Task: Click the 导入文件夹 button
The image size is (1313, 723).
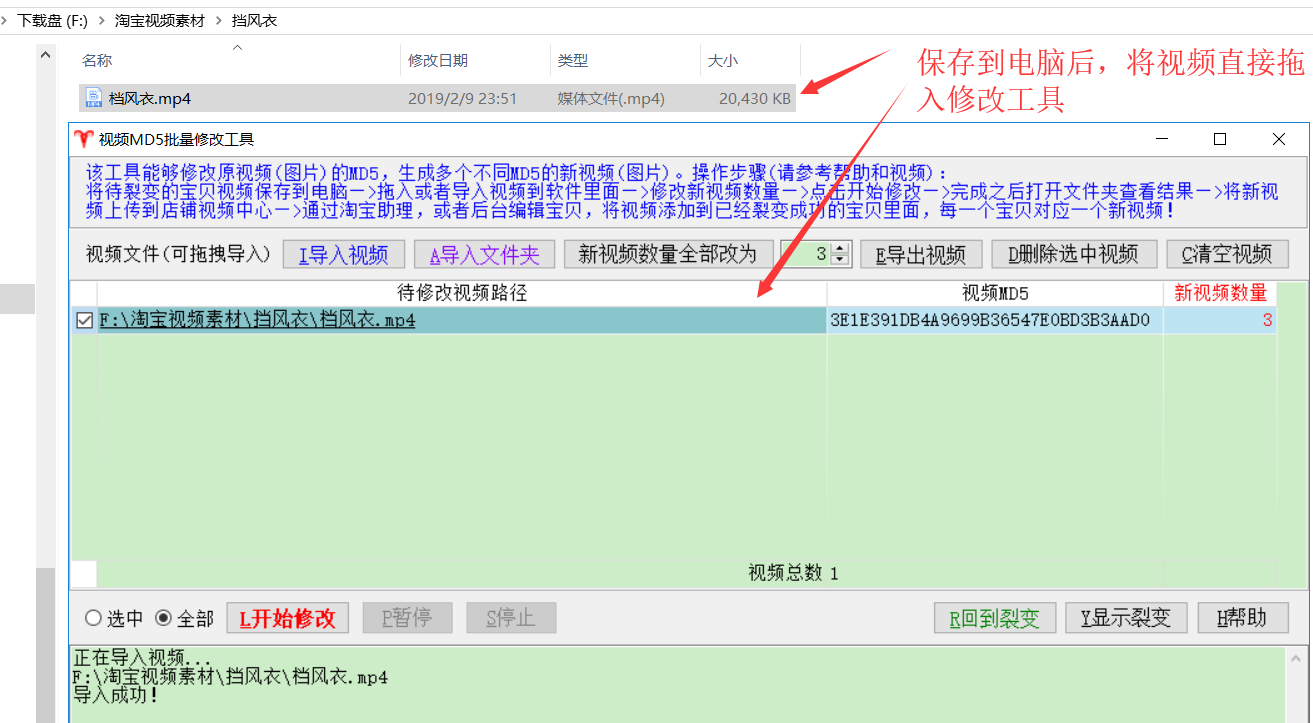Action: coord(484,255)
